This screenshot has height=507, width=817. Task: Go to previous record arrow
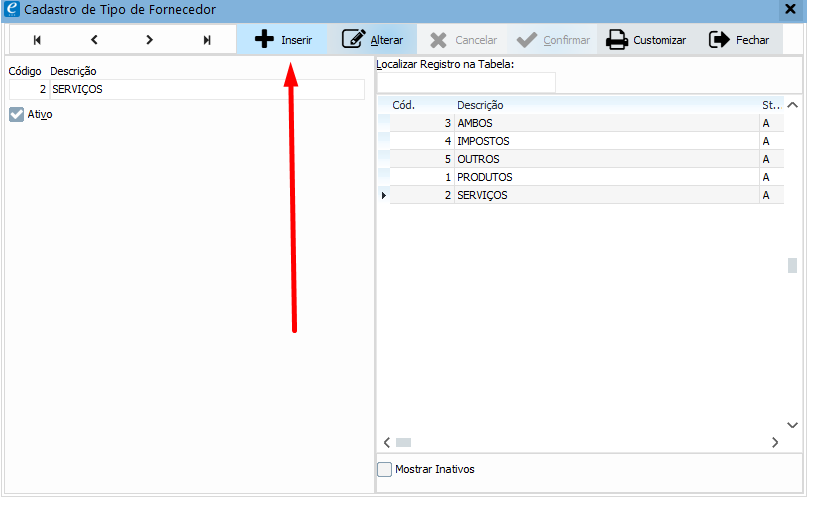coord(94,40)
